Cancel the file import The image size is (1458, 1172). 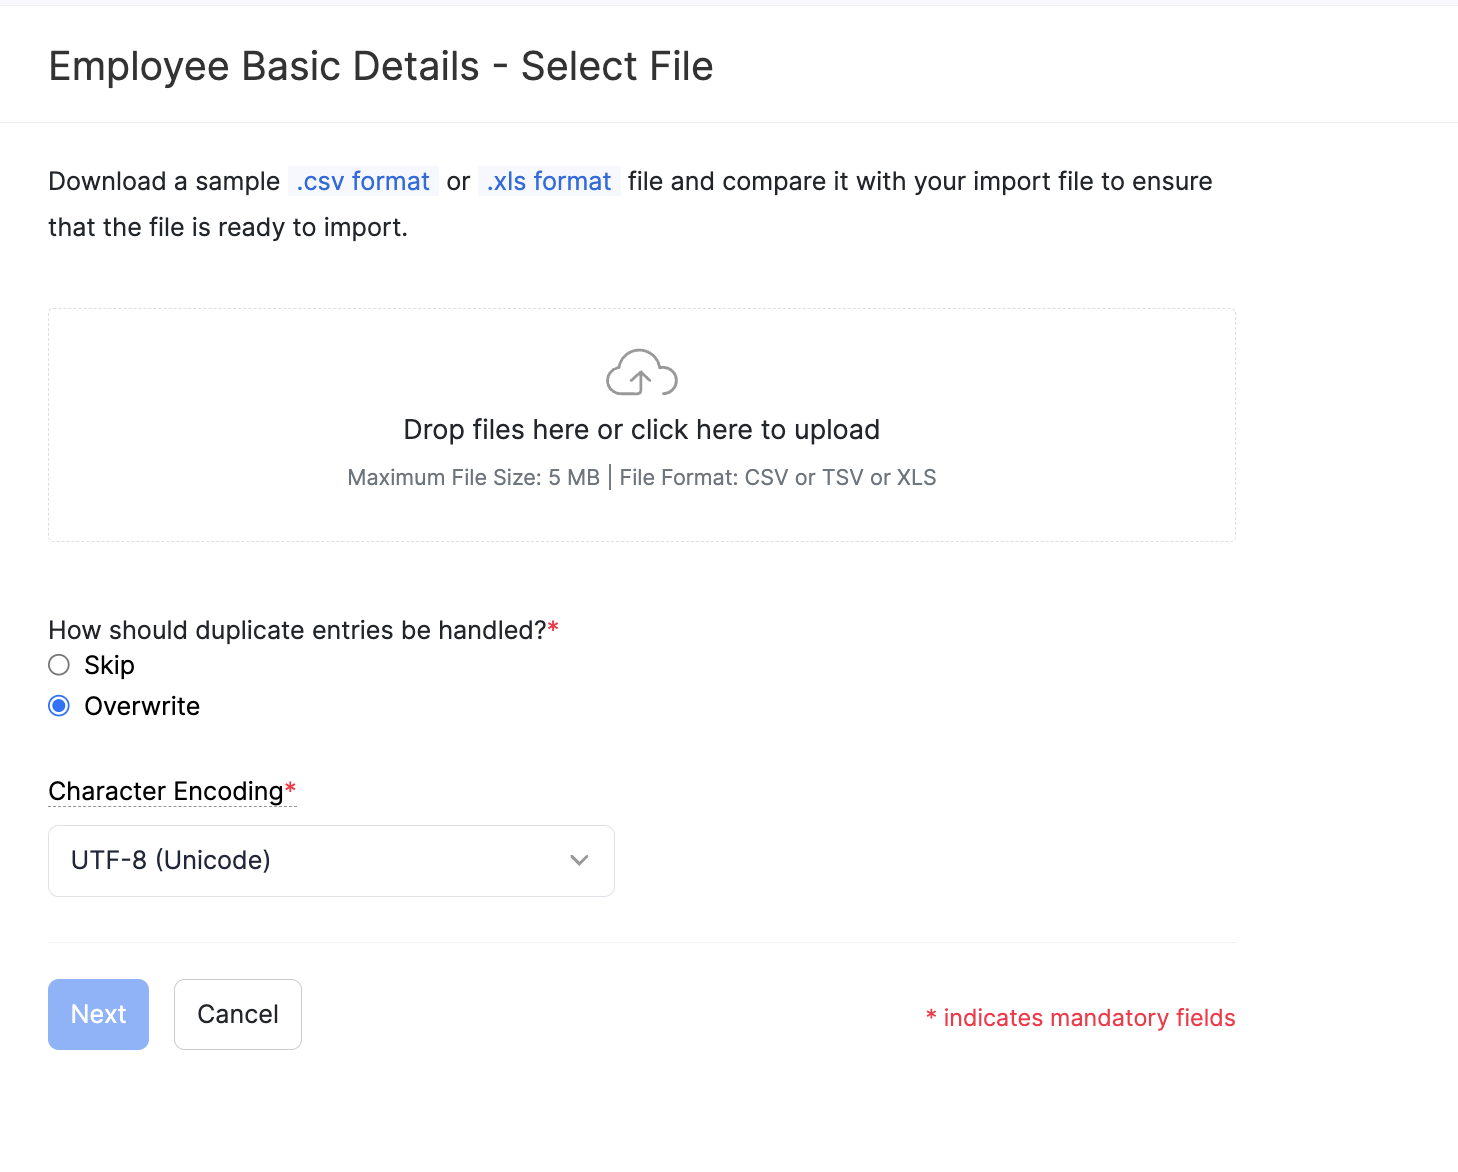tap(237, 1014)
